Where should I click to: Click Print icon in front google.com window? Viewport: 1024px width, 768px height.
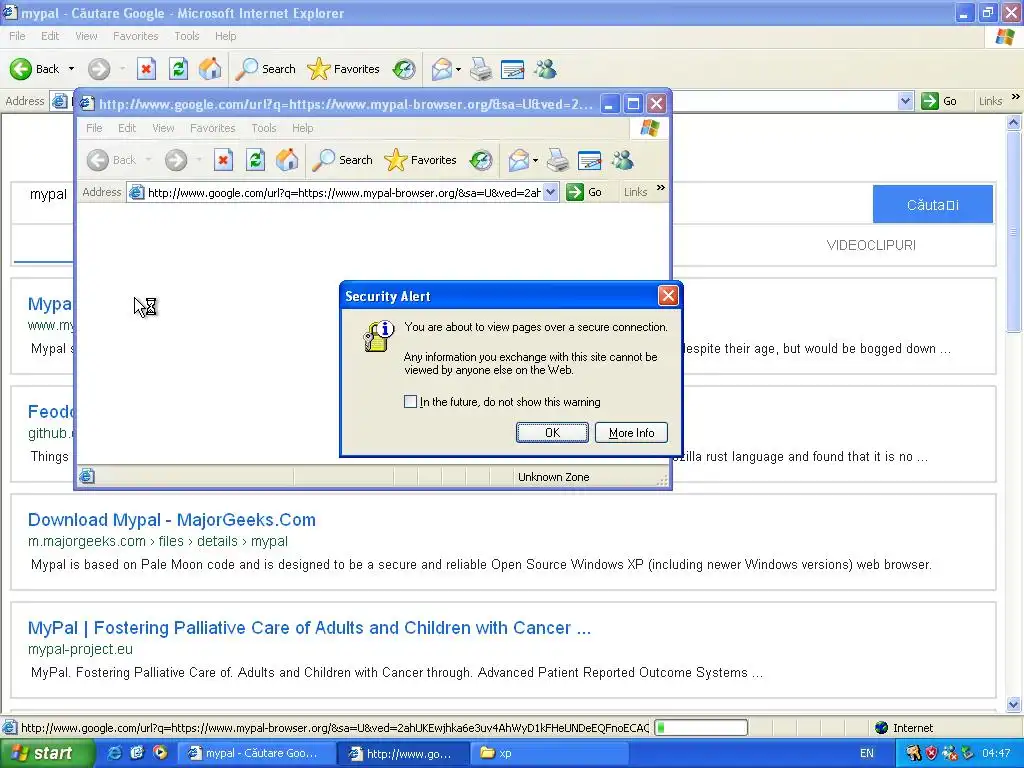click(558, 160)
